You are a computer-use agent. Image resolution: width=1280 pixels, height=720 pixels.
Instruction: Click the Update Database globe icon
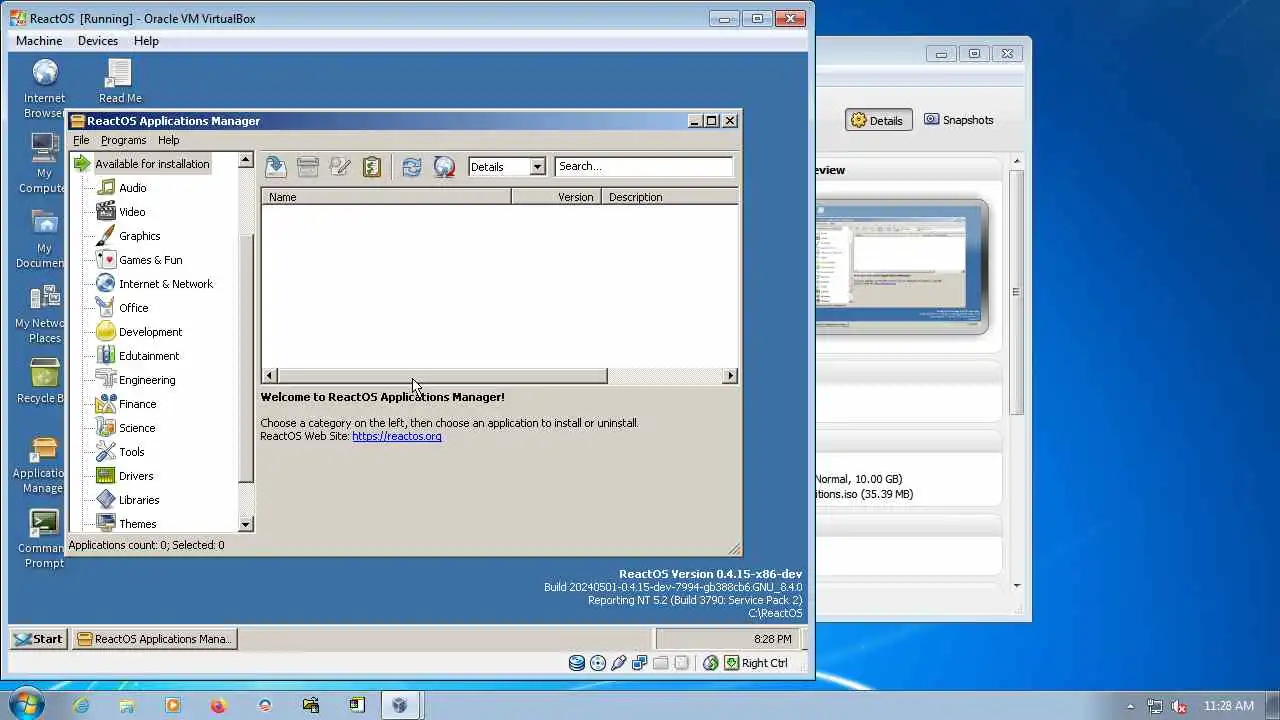[444, 167]
